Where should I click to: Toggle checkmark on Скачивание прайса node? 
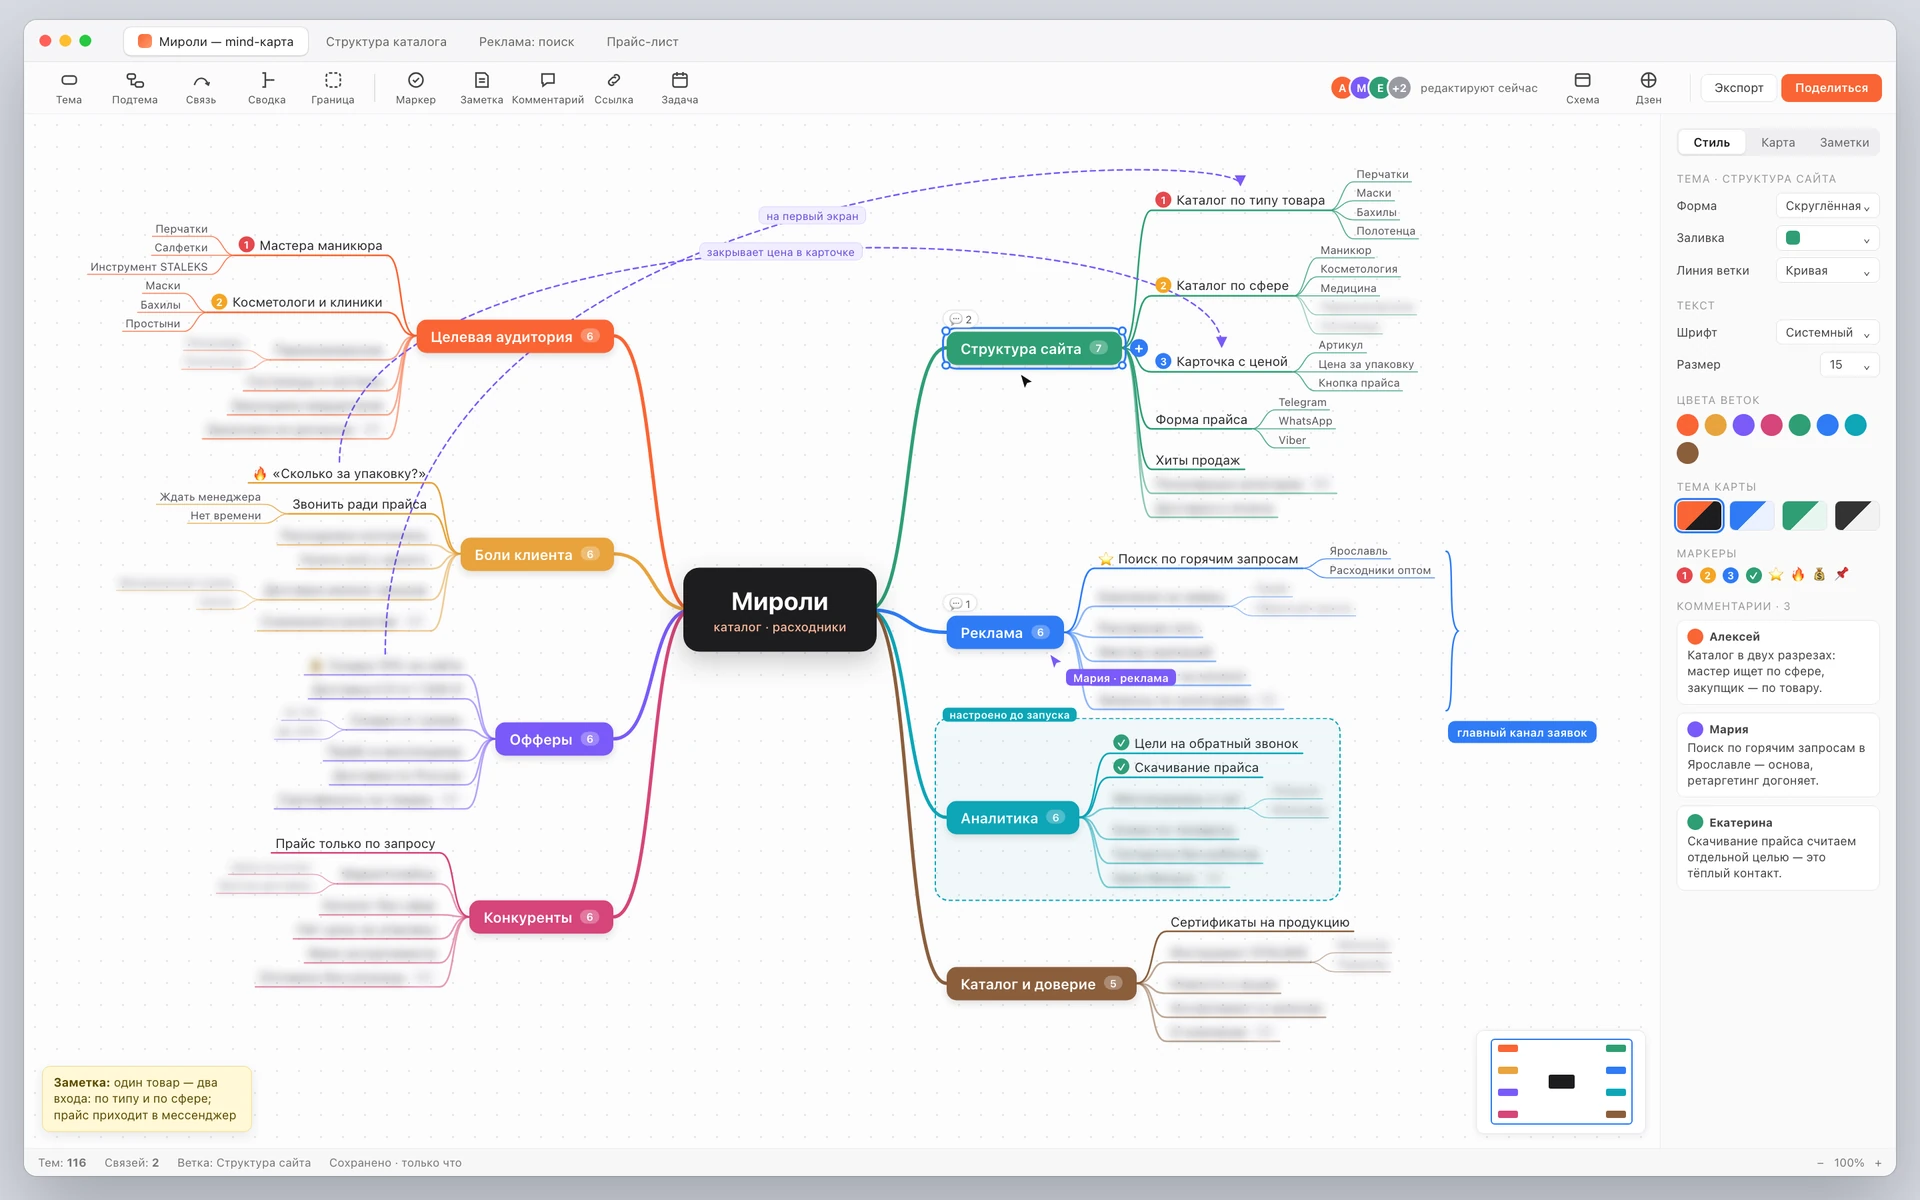1121,767
